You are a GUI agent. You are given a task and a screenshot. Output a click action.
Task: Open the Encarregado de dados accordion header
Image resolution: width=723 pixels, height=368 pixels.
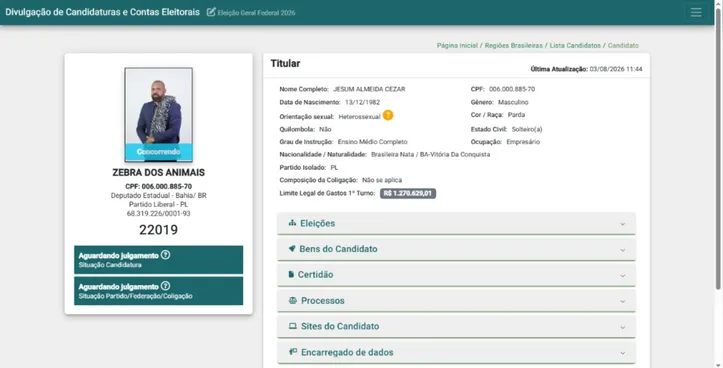coord(456,353)
